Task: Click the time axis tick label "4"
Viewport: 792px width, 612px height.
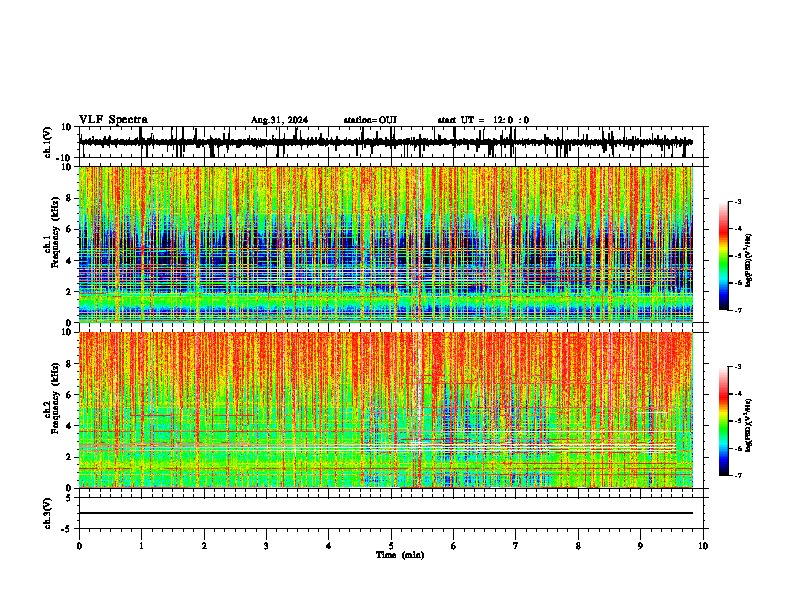Action: (x=329, y=546)
